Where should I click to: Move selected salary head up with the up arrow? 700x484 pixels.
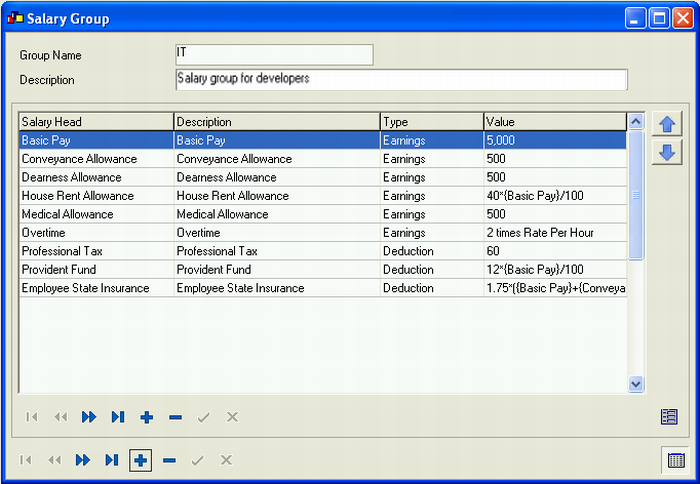tap(667, 124)
